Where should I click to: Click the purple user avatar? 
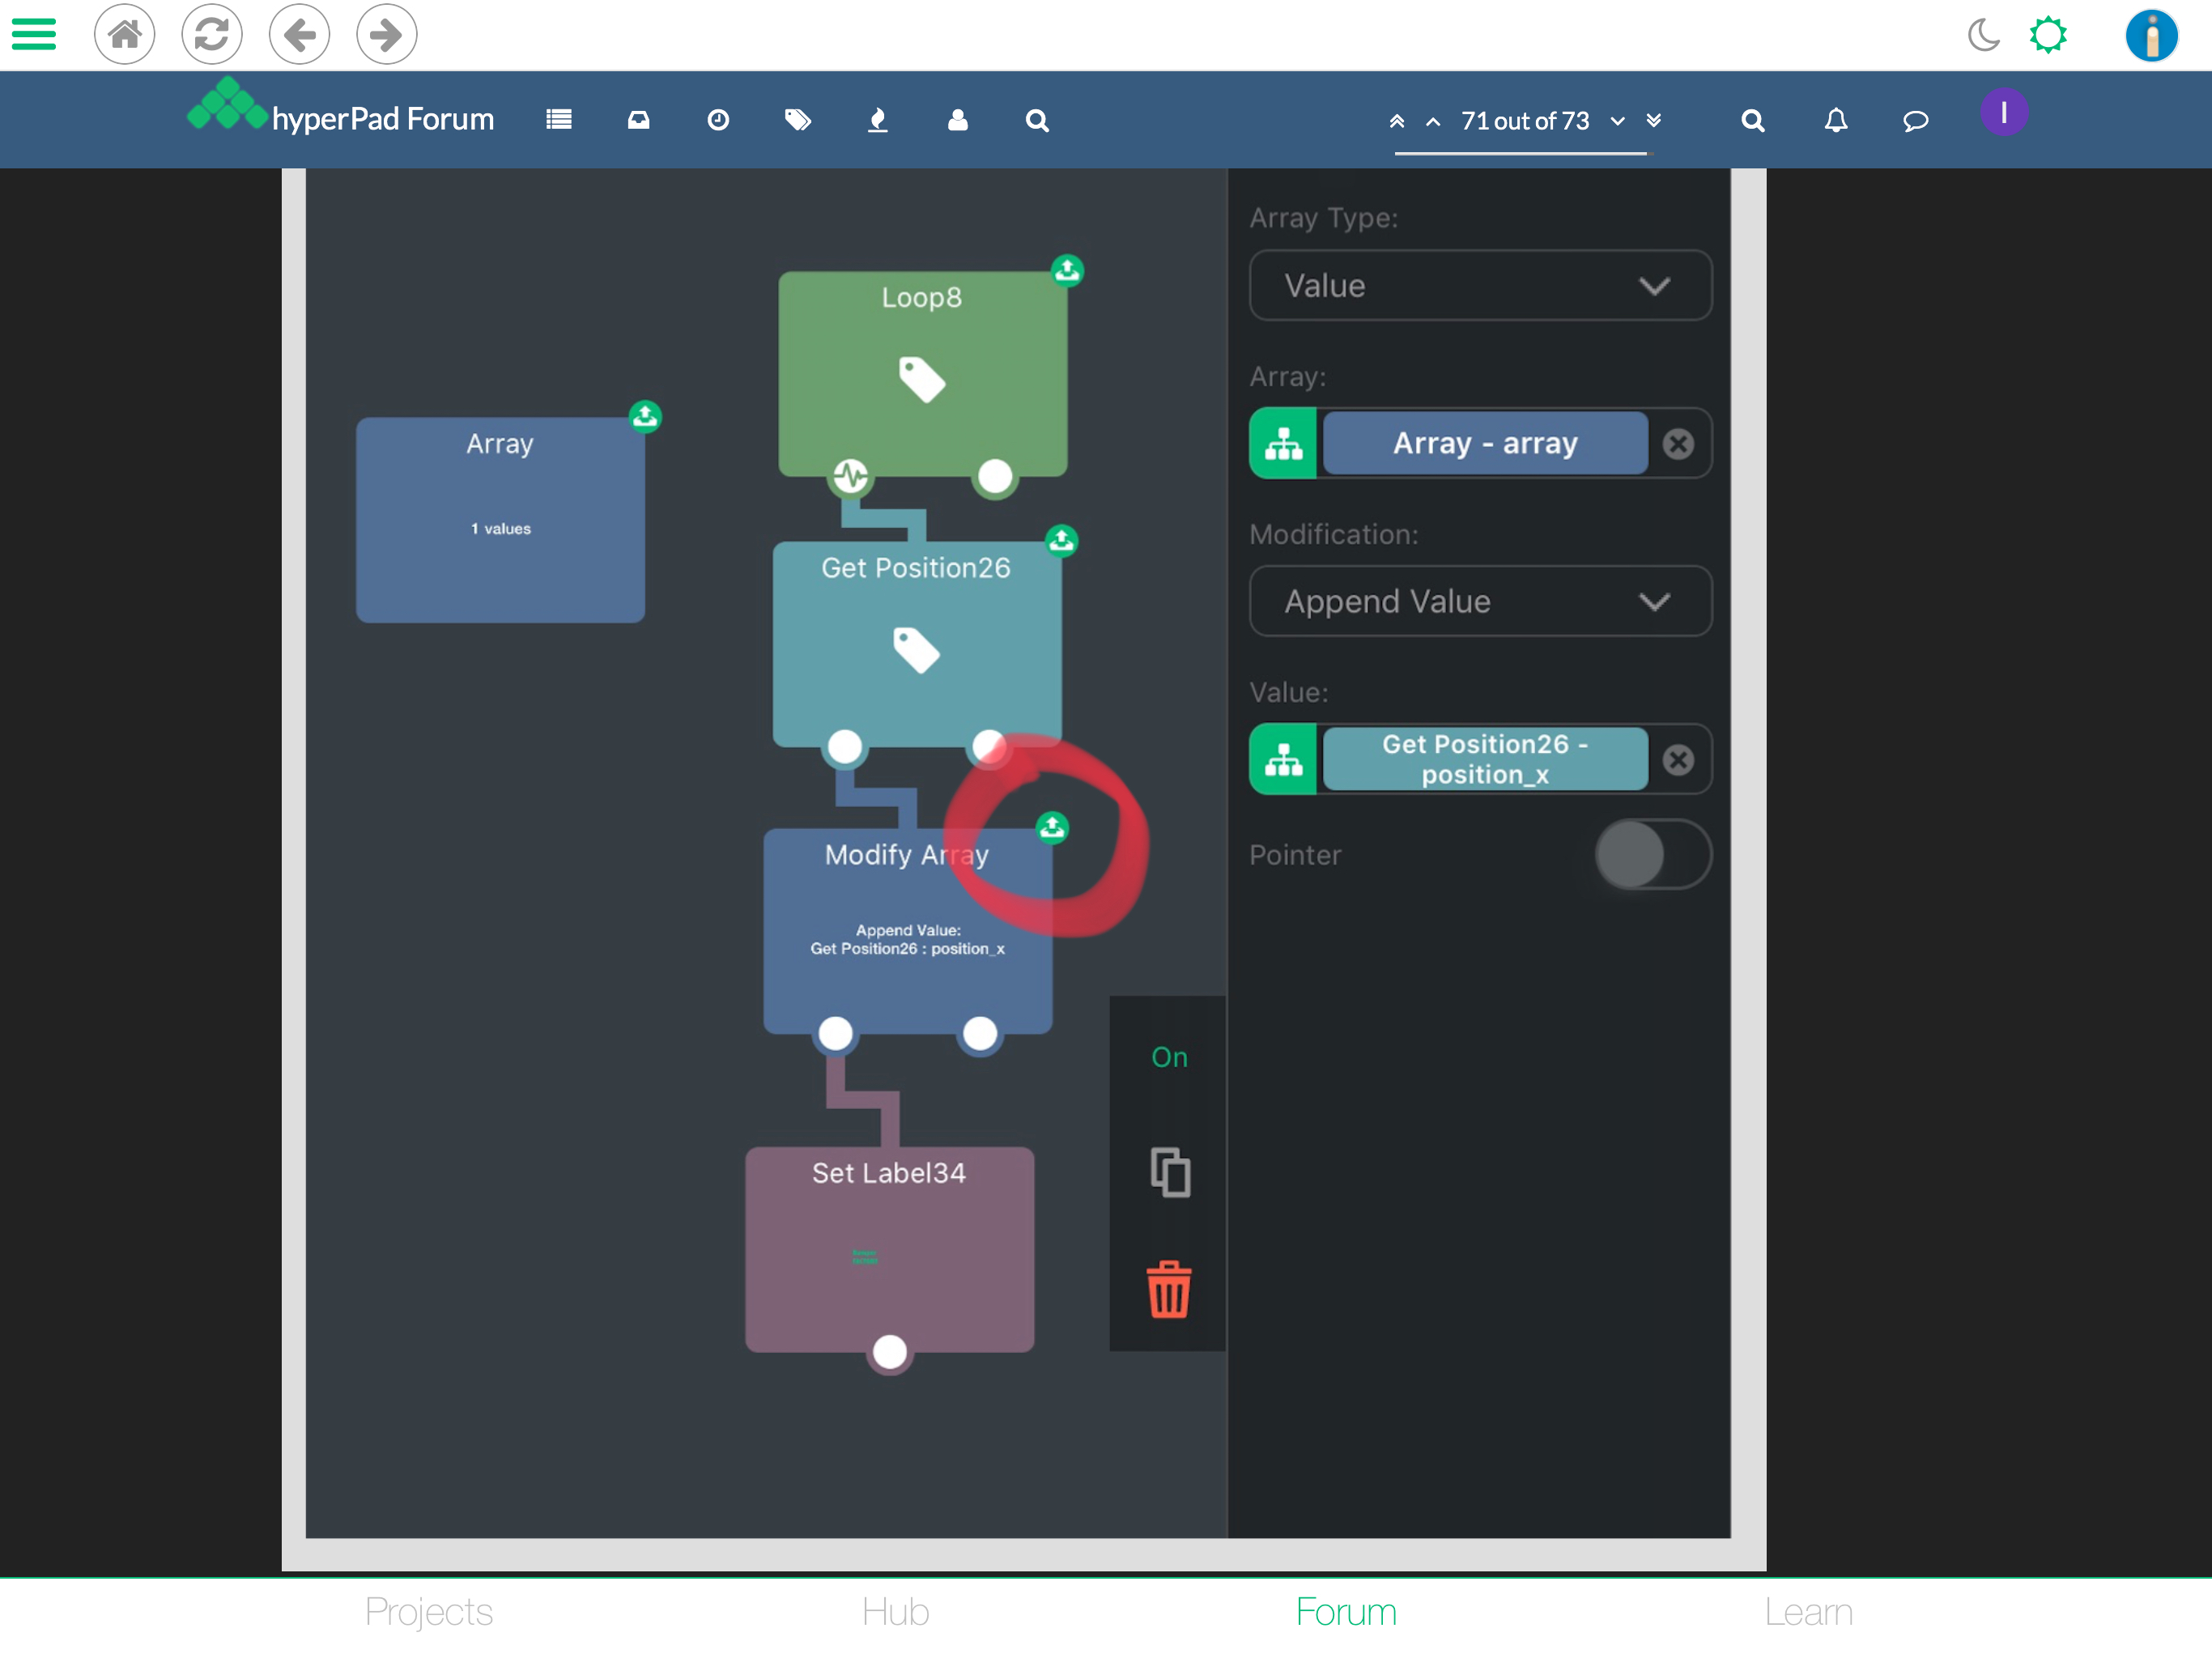coord(2003,113)
